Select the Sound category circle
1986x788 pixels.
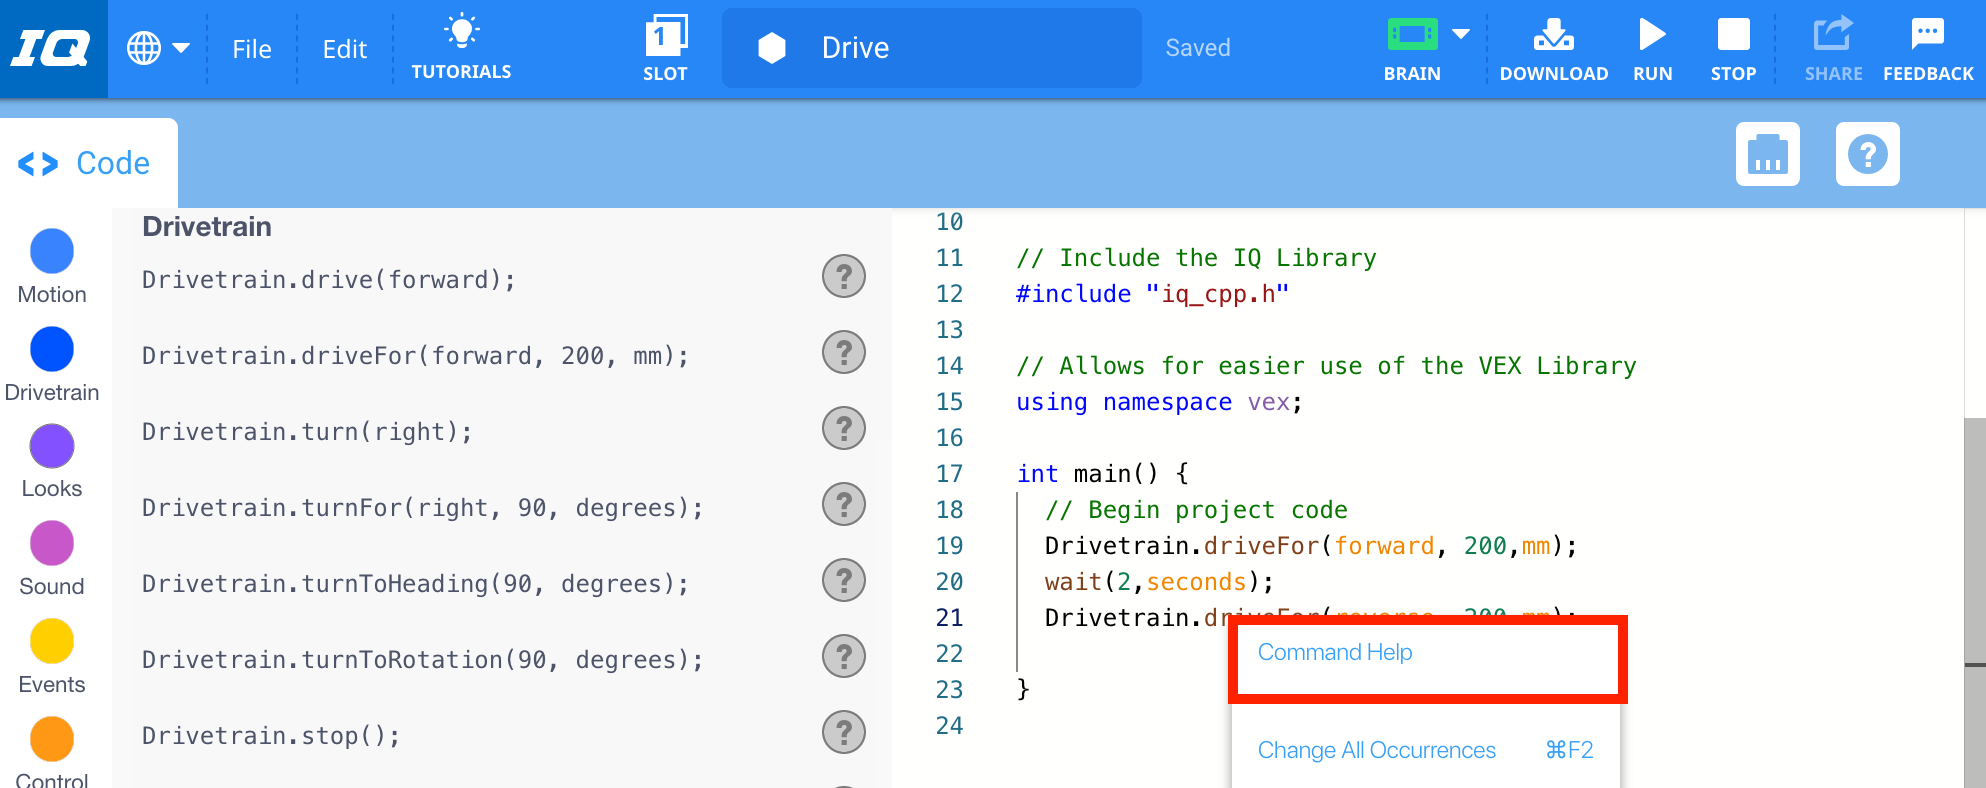(x=52, y=543)
